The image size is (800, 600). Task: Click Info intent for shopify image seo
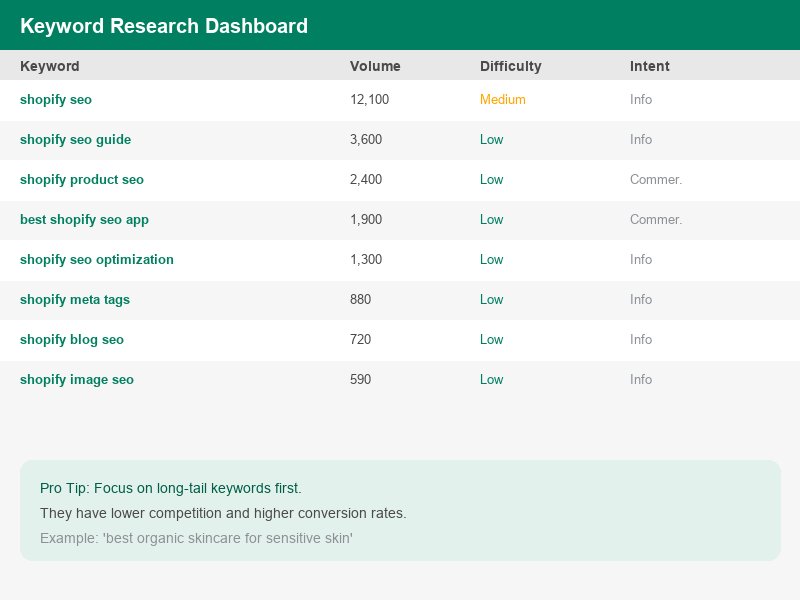tap(641, 380)
